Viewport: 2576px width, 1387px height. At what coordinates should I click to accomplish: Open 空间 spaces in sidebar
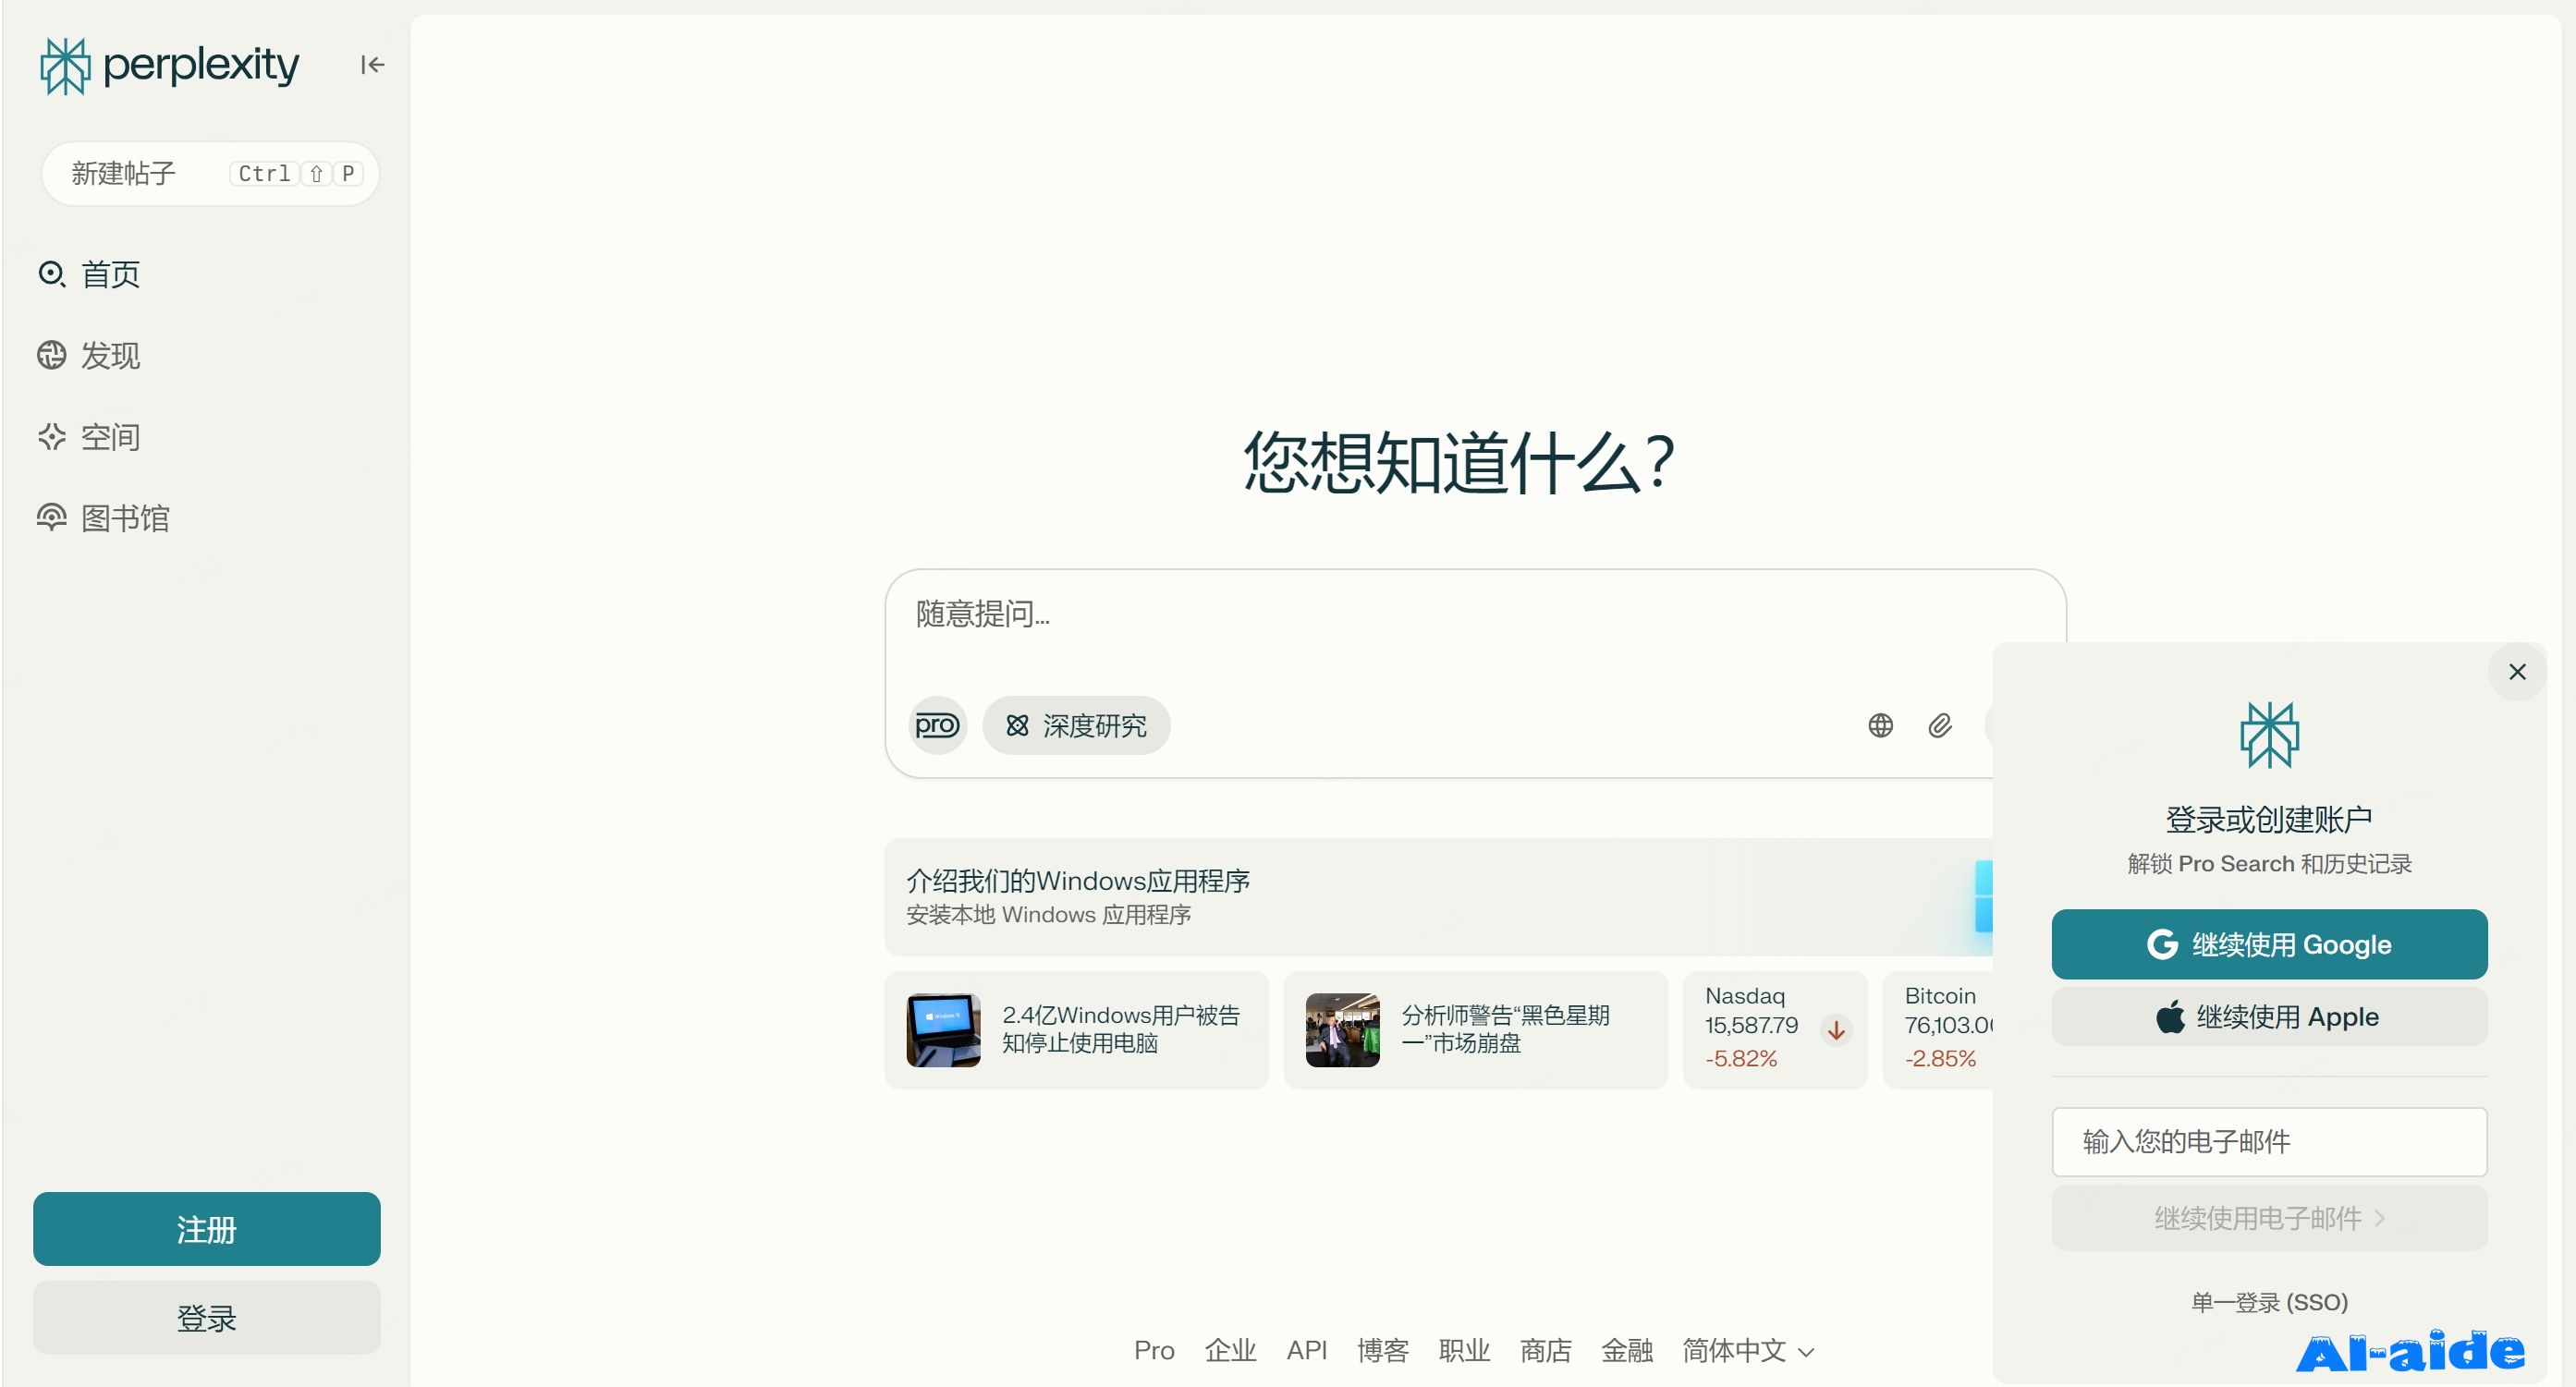coord(89,437)
